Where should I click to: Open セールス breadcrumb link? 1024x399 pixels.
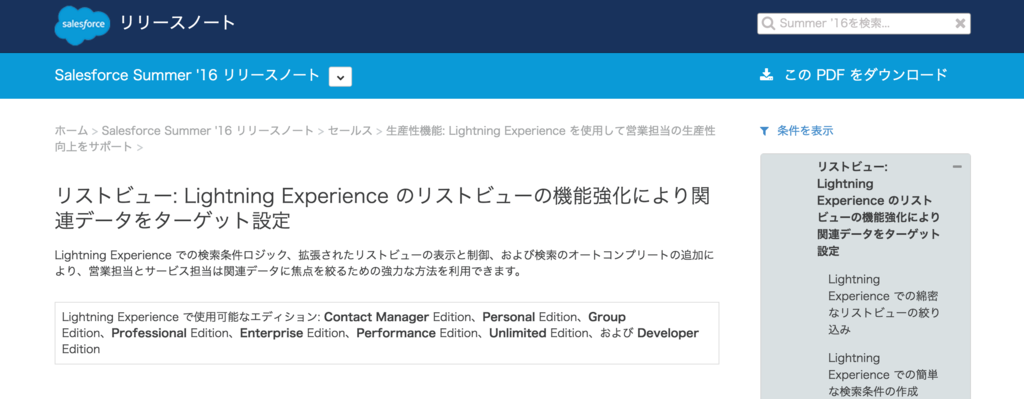350,131
